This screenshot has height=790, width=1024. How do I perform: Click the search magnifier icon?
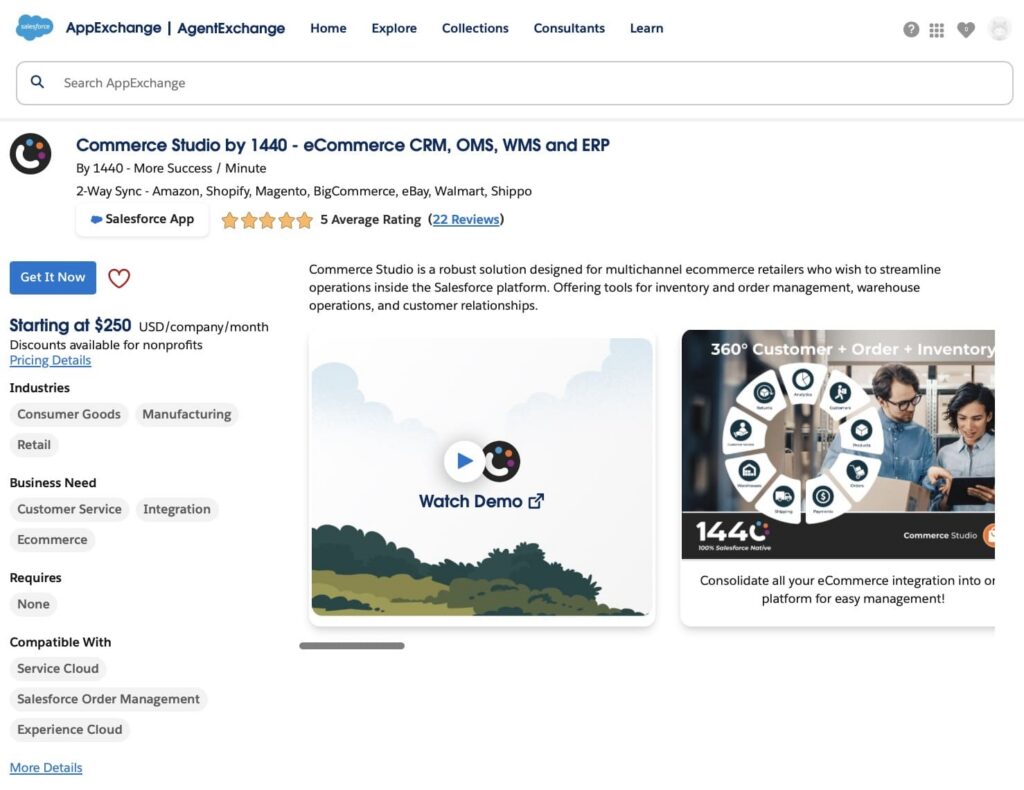(x=38, y=82)
